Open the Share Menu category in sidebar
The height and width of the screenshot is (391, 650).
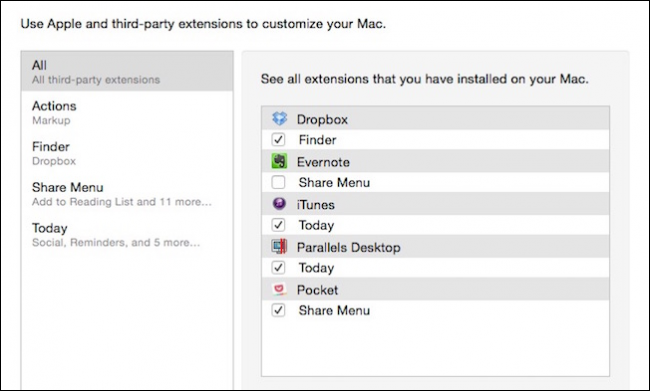[x=127, y=194]
